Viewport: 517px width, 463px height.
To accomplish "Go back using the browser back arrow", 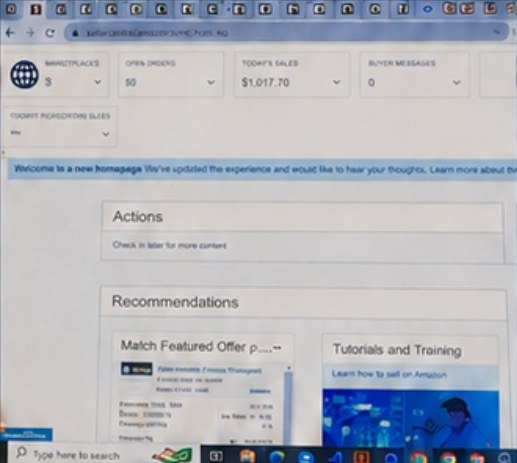I will pos(10,33).
